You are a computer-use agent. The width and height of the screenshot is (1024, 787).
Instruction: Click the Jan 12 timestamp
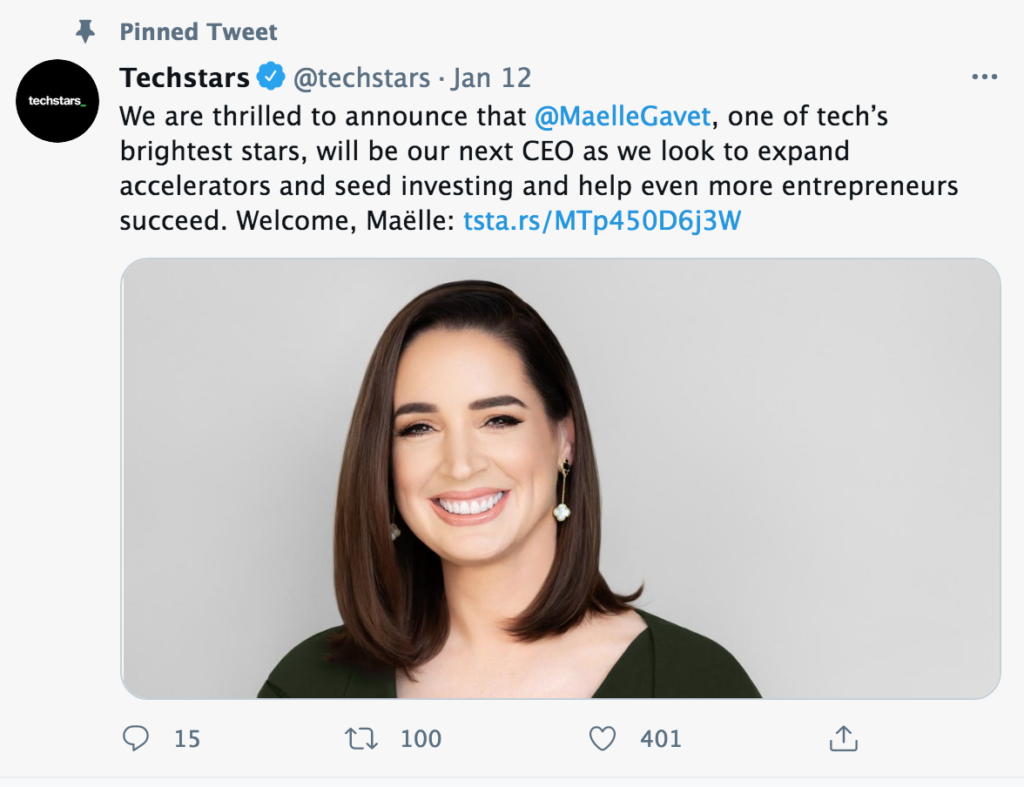click(491, 77)
